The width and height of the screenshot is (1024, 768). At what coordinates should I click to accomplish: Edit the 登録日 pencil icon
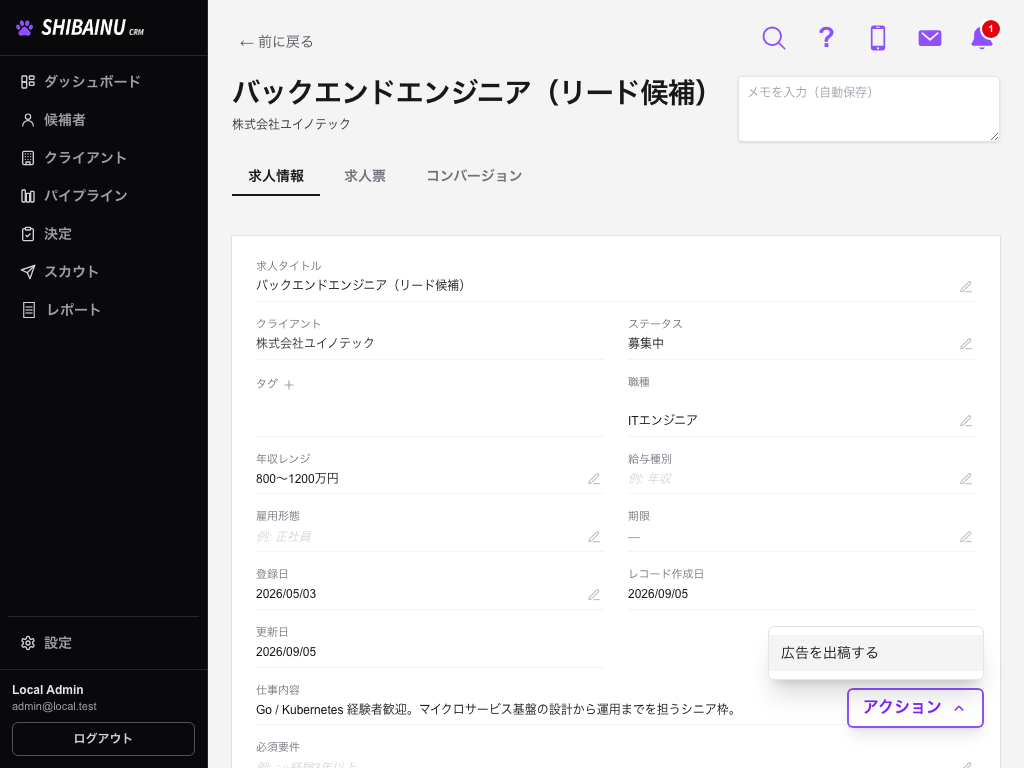tap(594, 595)
